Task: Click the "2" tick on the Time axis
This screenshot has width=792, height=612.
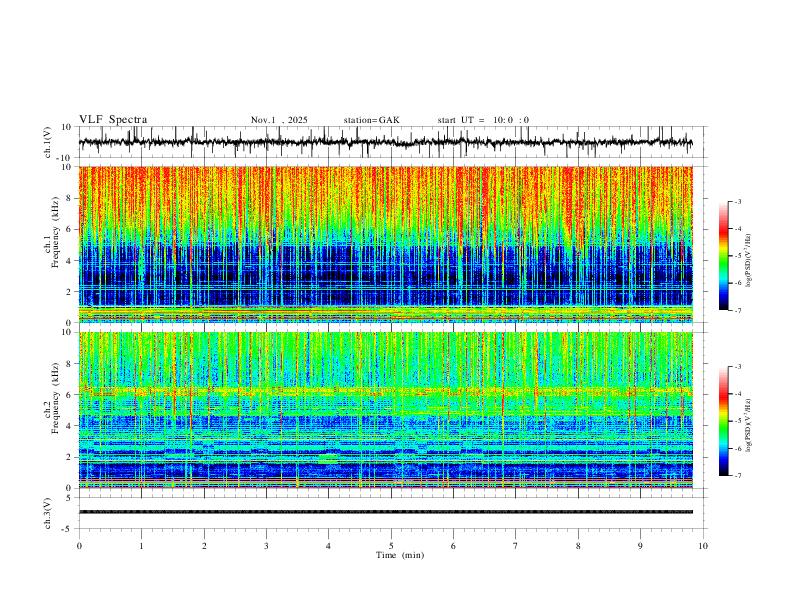Action: [204, 546]
